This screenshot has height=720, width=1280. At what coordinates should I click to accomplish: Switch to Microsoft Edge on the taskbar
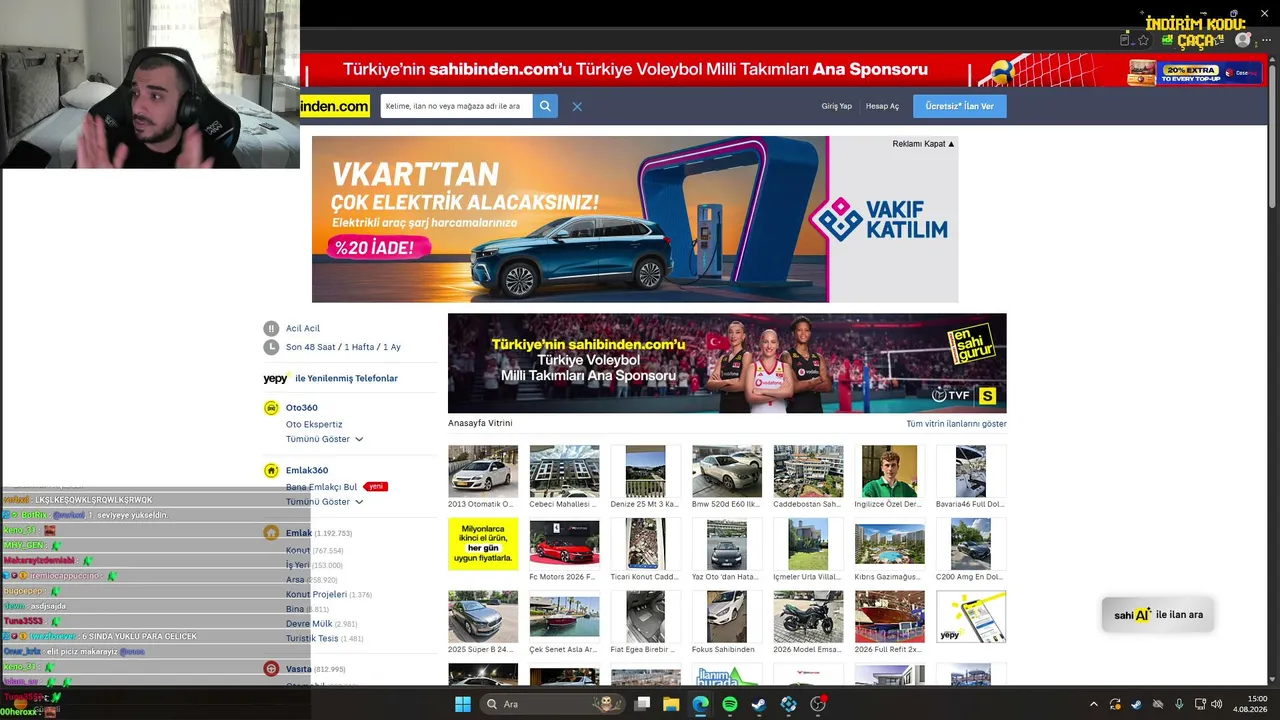[700, 704]
